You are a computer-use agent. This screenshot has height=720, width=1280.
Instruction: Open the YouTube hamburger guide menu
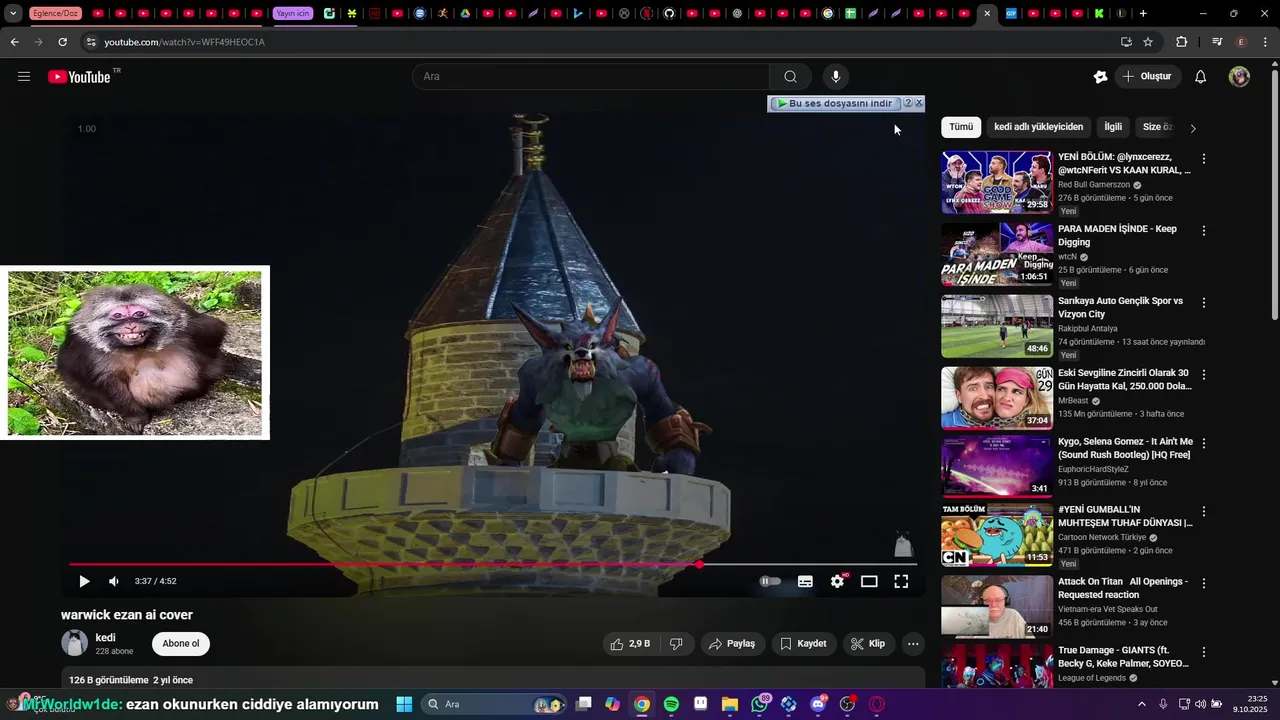click(x=24, y=77)
